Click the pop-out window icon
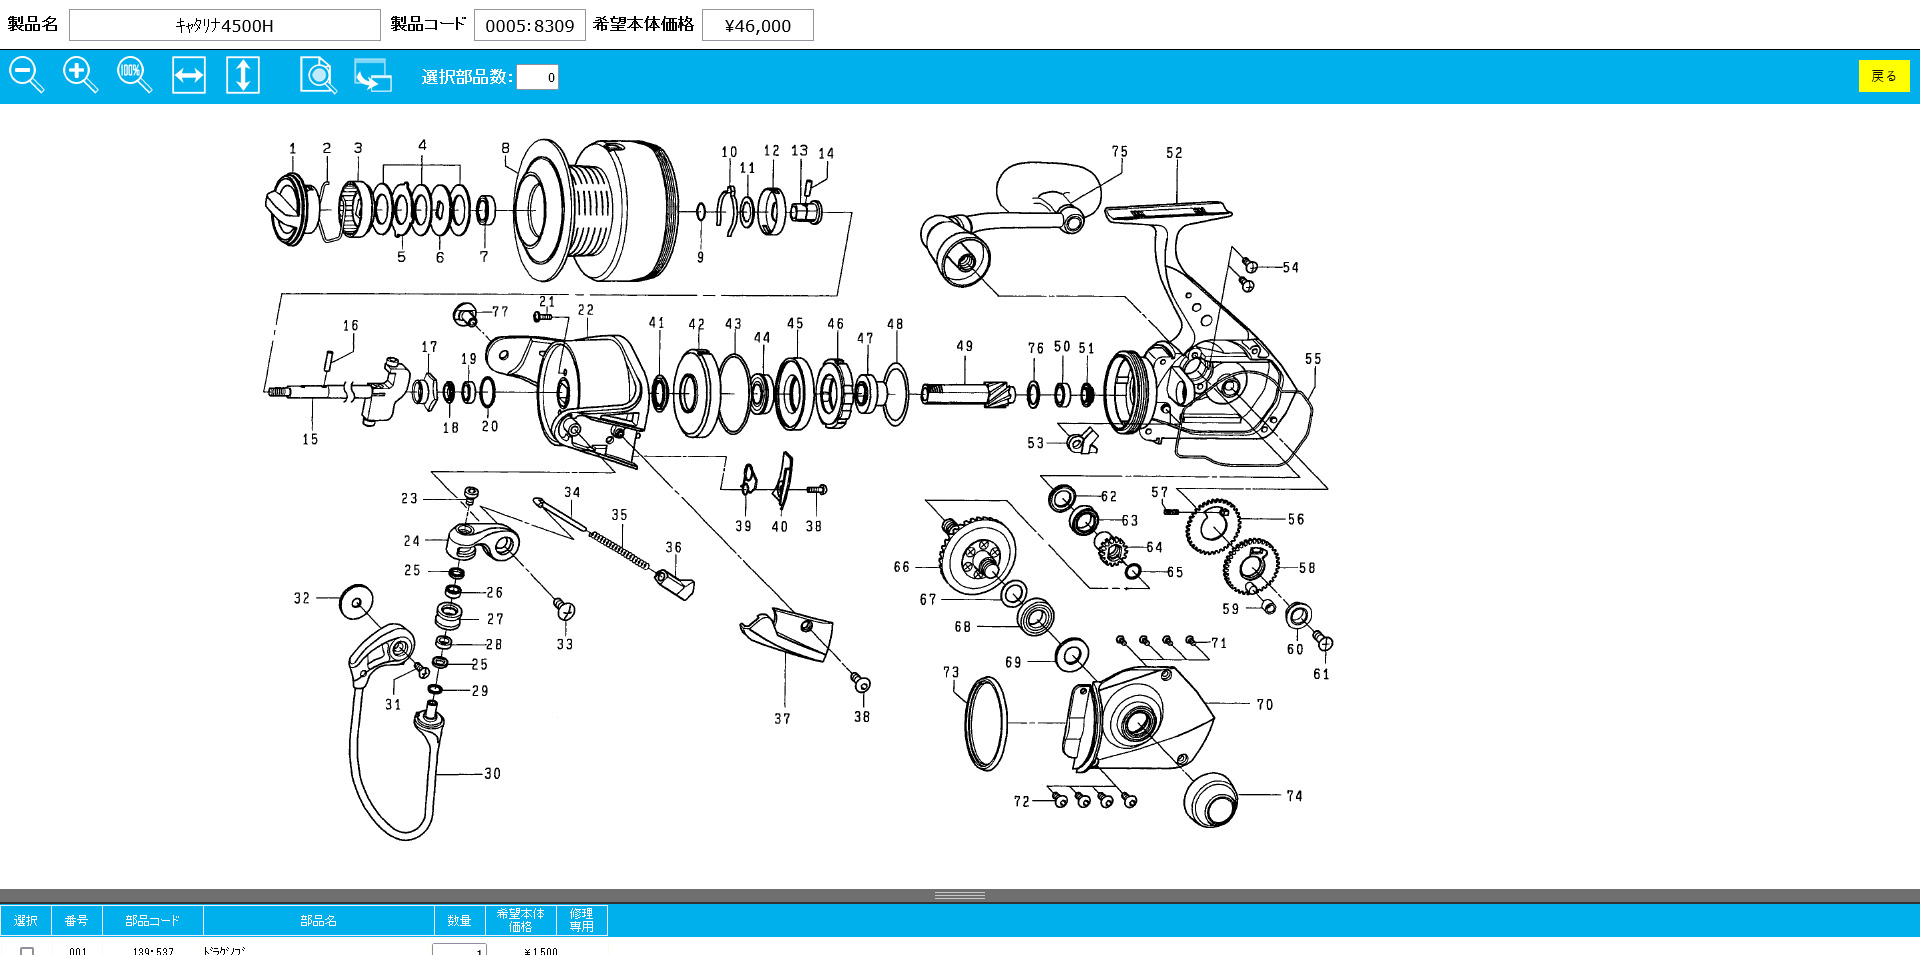Viewport: 1920px width, 955px height. (373, 76)
